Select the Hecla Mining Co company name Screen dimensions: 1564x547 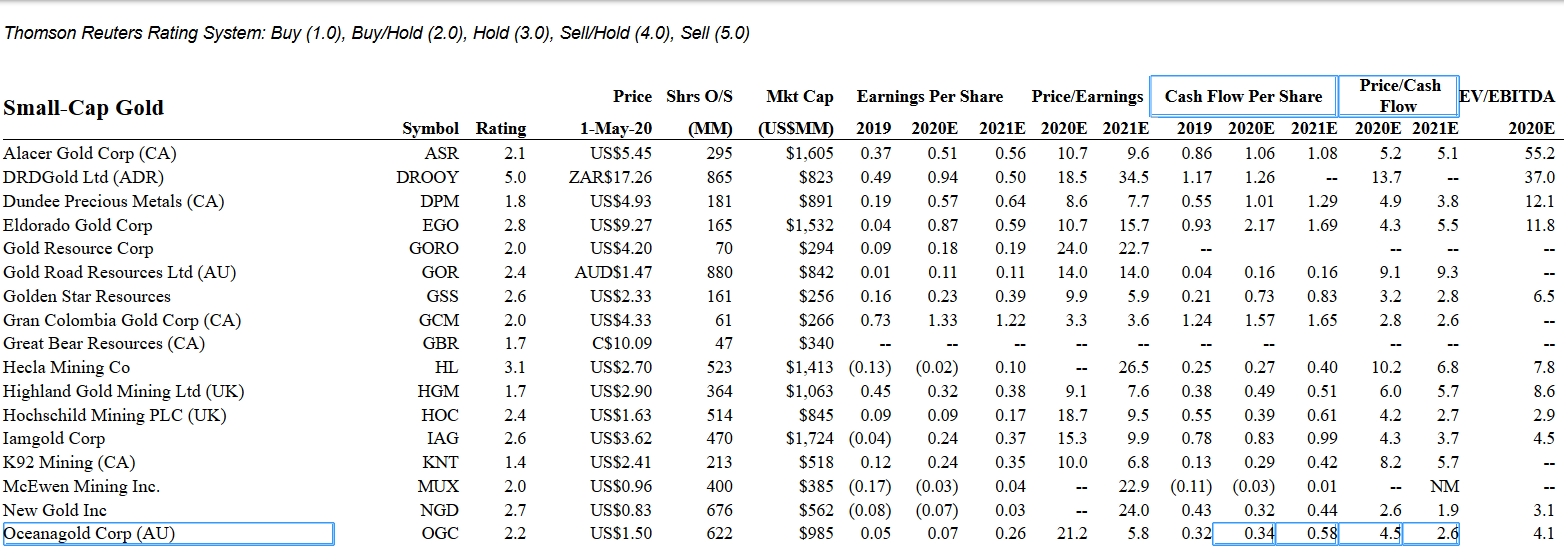tap(67, 367)
